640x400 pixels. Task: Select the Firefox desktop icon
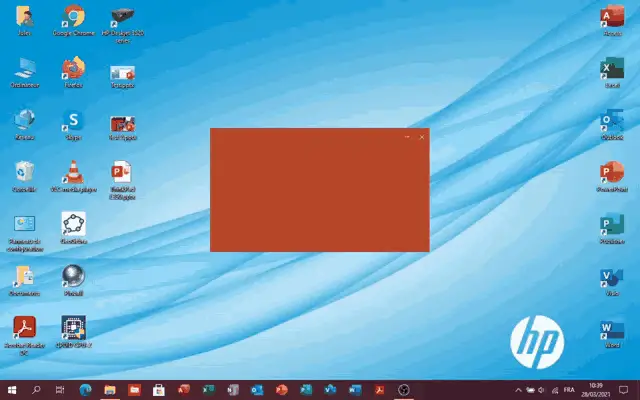pyautogui.click(x=73, y=69)
